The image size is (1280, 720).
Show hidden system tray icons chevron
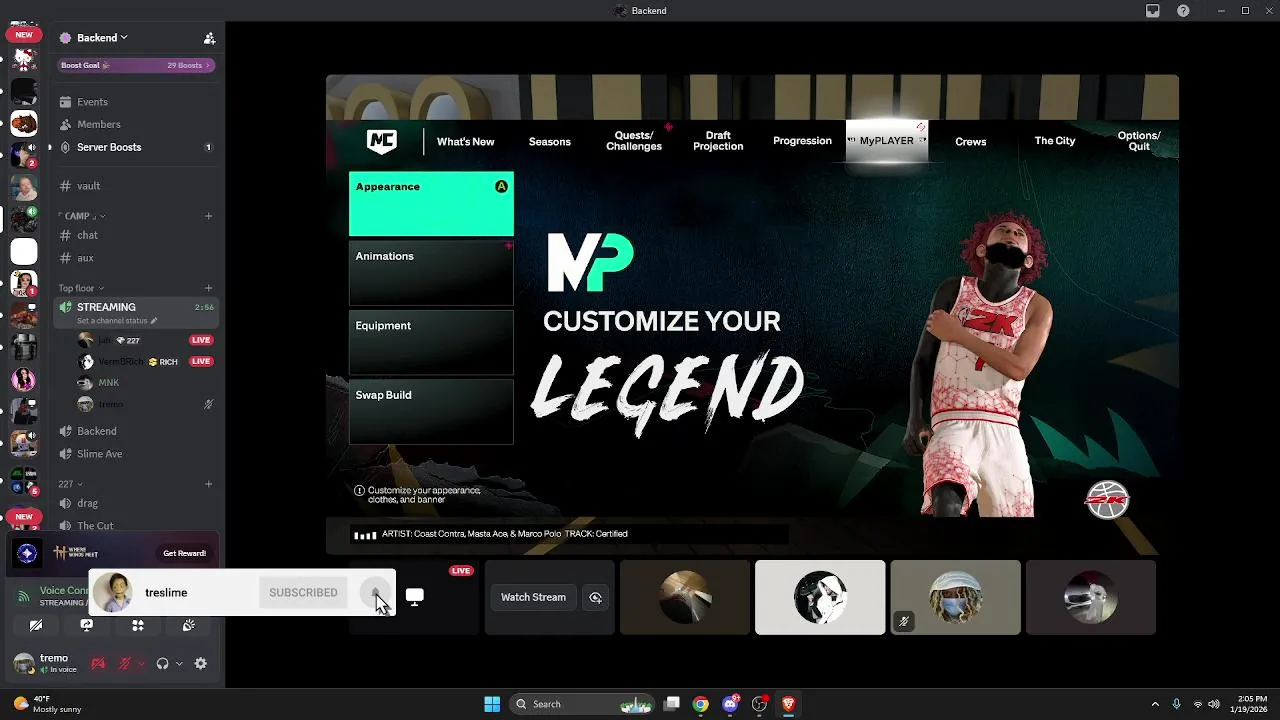click(x=1155, y=704)
